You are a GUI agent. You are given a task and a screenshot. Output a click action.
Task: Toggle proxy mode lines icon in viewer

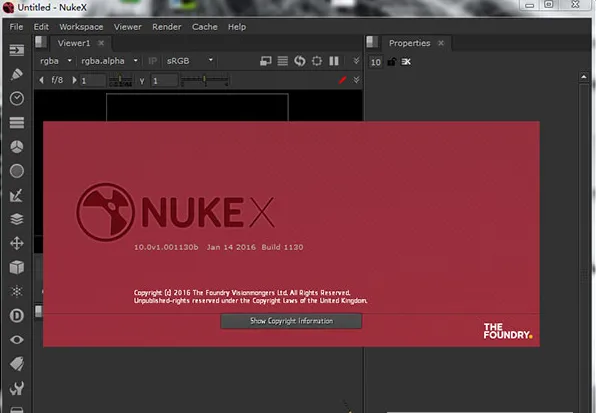click(x=283, y=61)
